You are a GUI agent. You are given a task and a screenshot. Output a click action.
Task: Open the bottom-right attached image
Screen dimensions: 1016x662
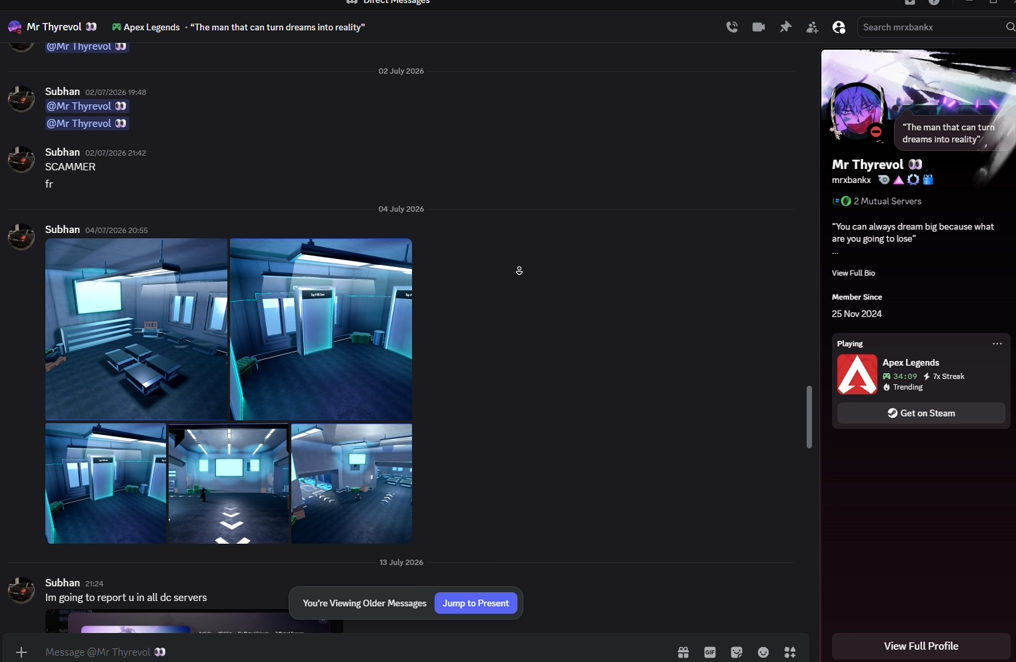click(x=352, y=483)
